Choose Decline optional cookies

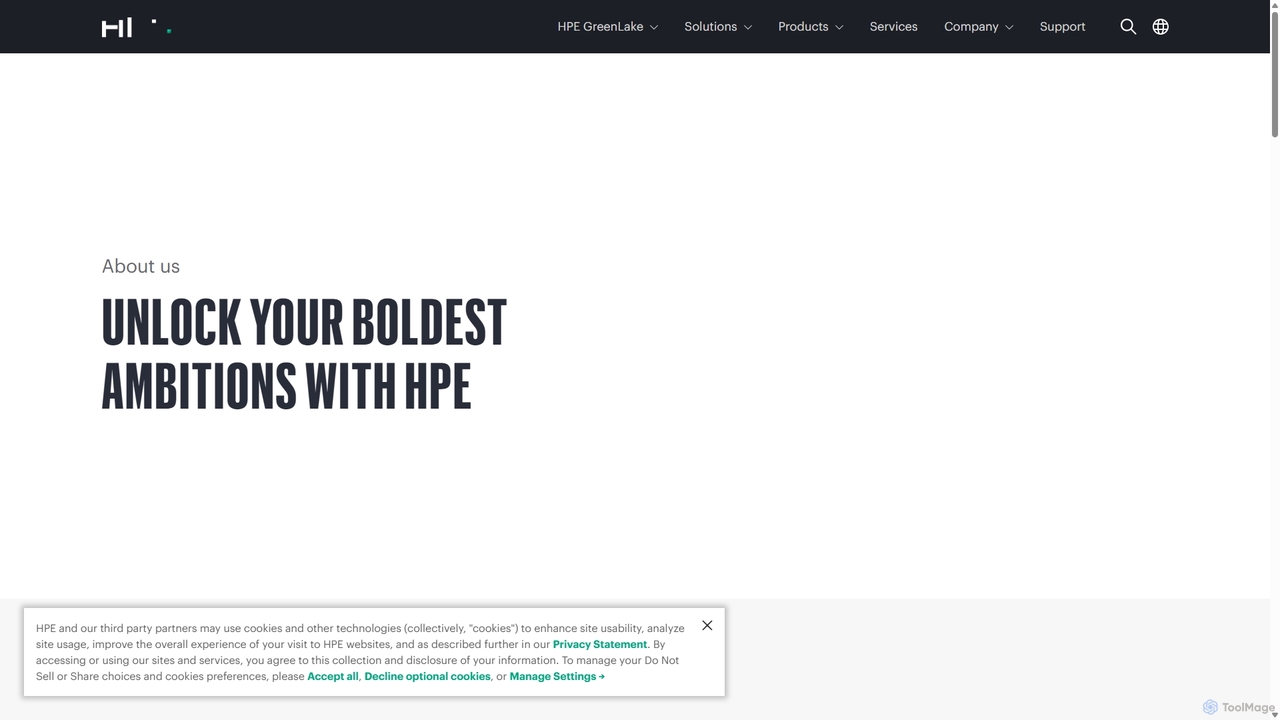tap(427, 677)
